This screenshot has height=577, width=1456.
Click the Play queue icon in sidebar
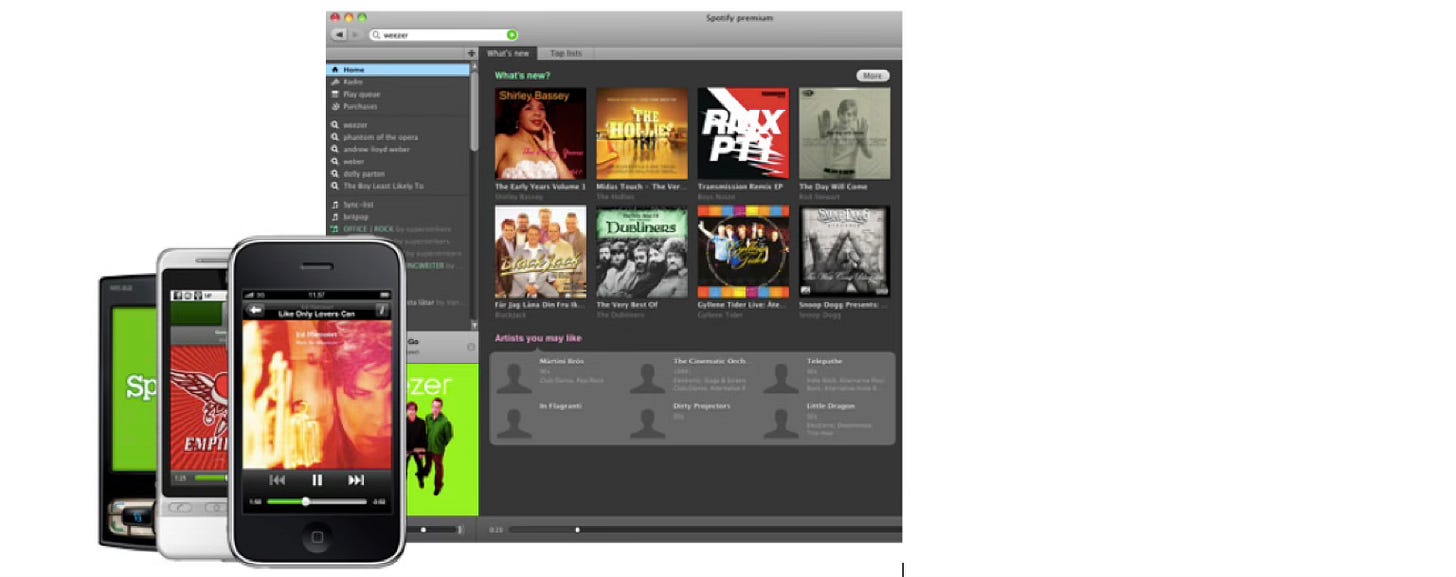coord(335,94)
